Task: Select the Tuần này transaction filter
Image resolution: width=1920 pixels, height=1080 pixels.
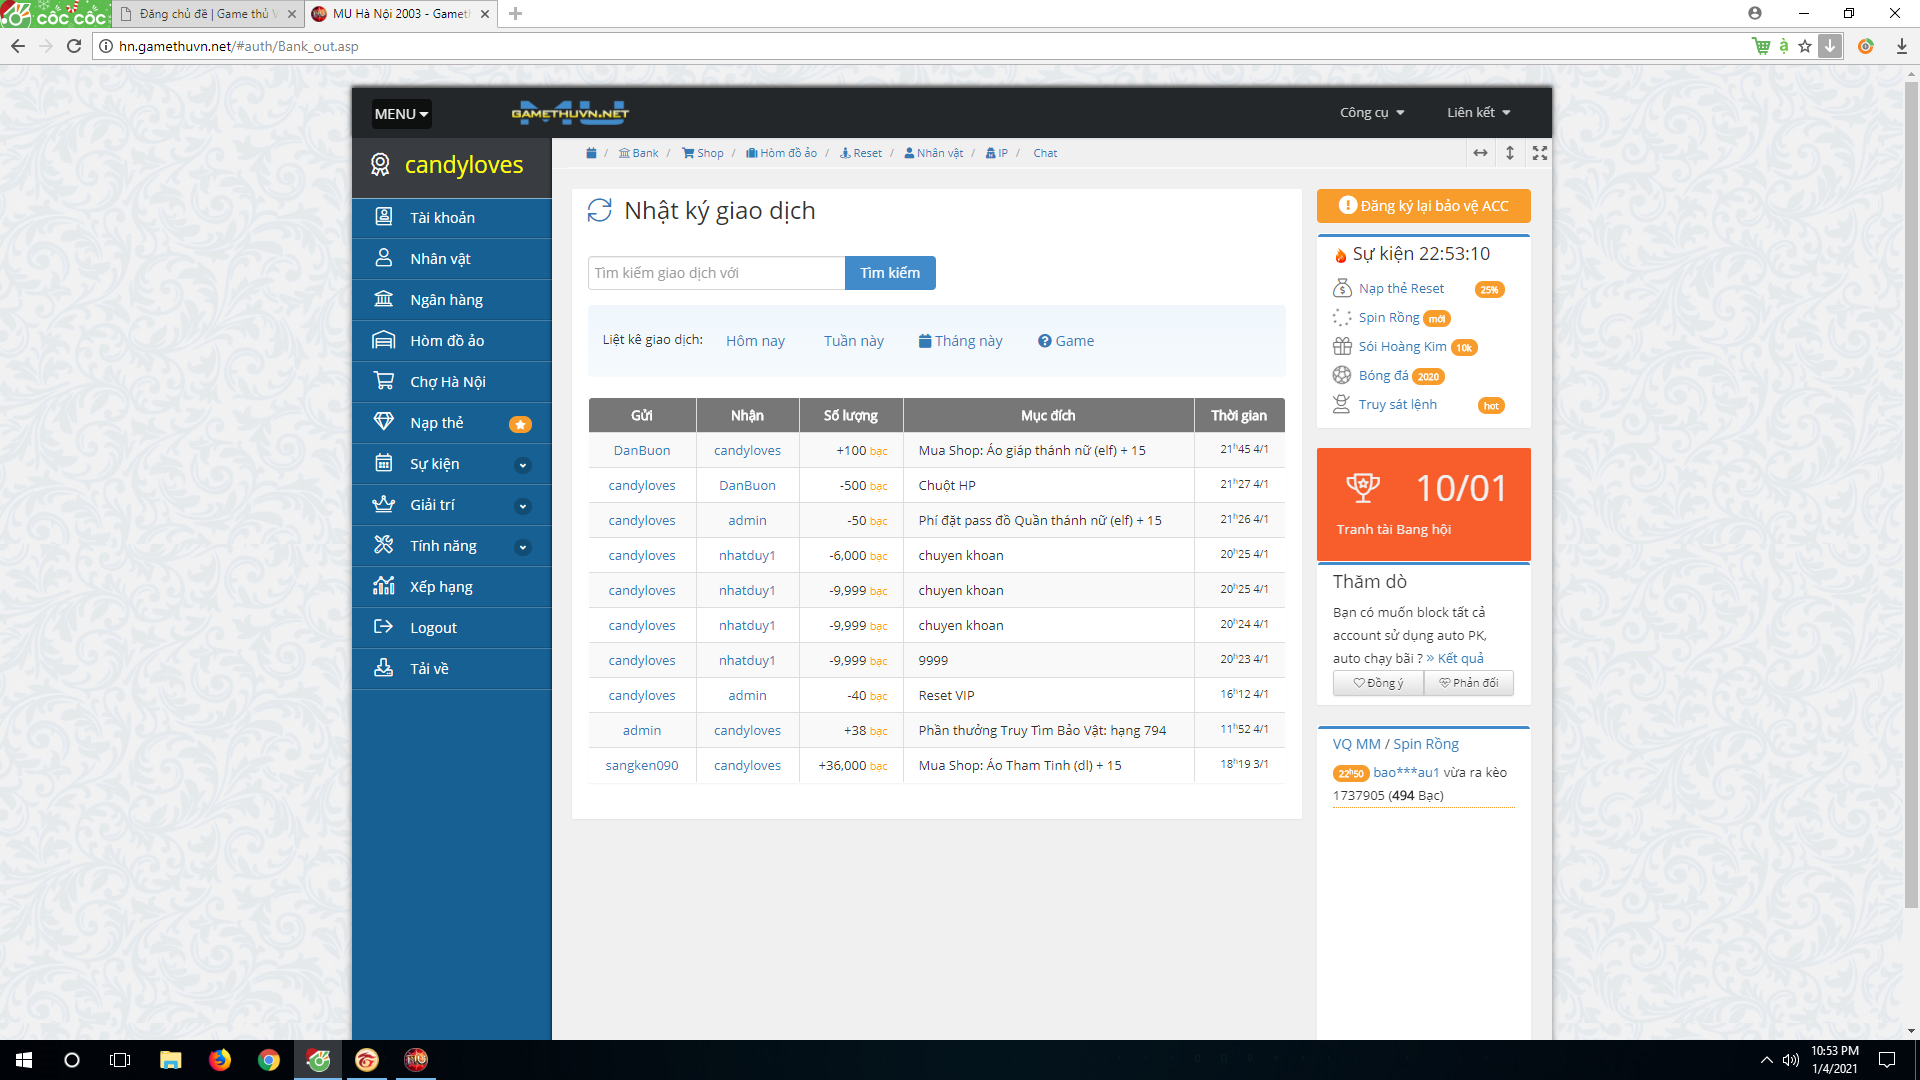Action: (x=853, y=341)
